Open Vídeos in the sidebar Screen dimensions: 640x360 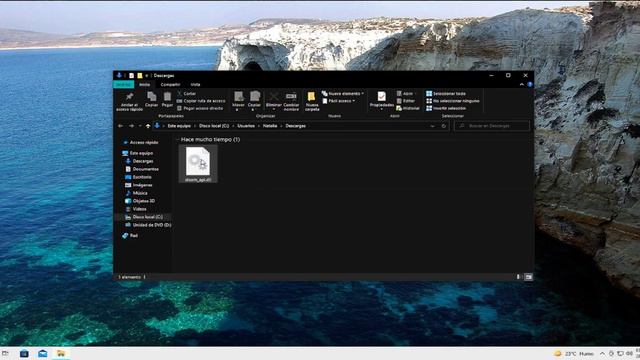[136, 209]
